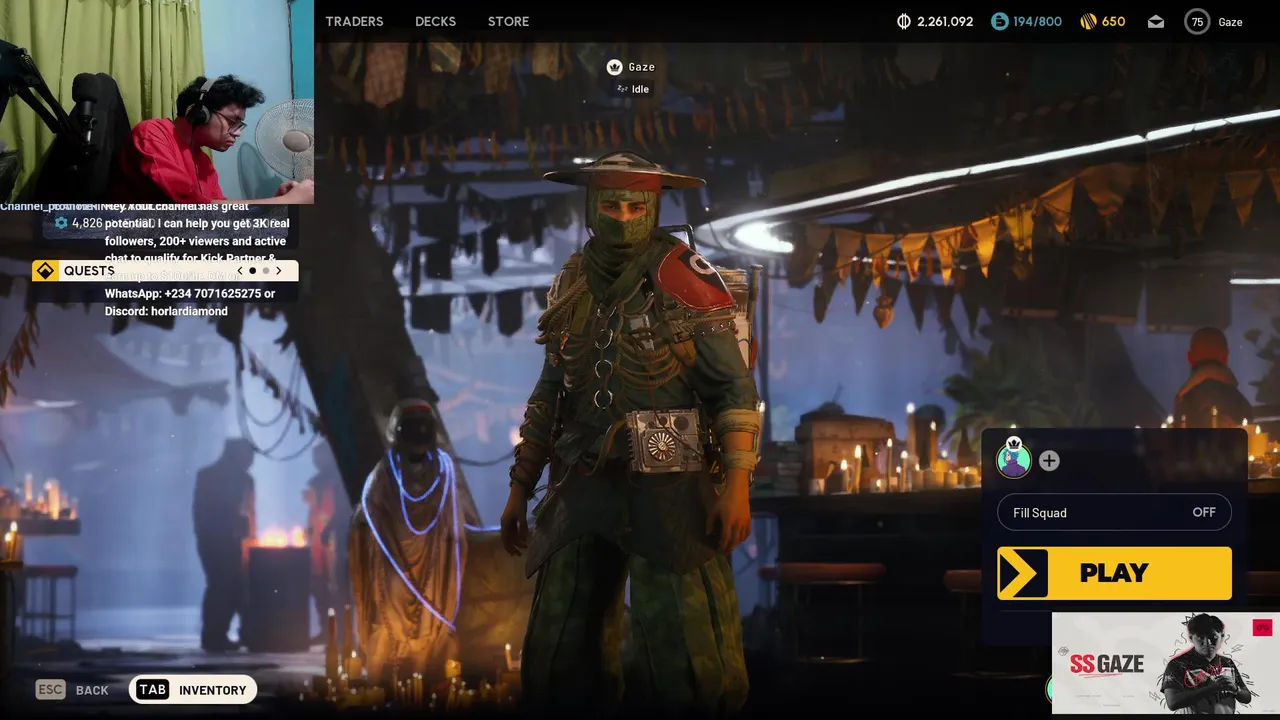
Task: Click the gold striped coin icon
Action: pos(1088,21)
